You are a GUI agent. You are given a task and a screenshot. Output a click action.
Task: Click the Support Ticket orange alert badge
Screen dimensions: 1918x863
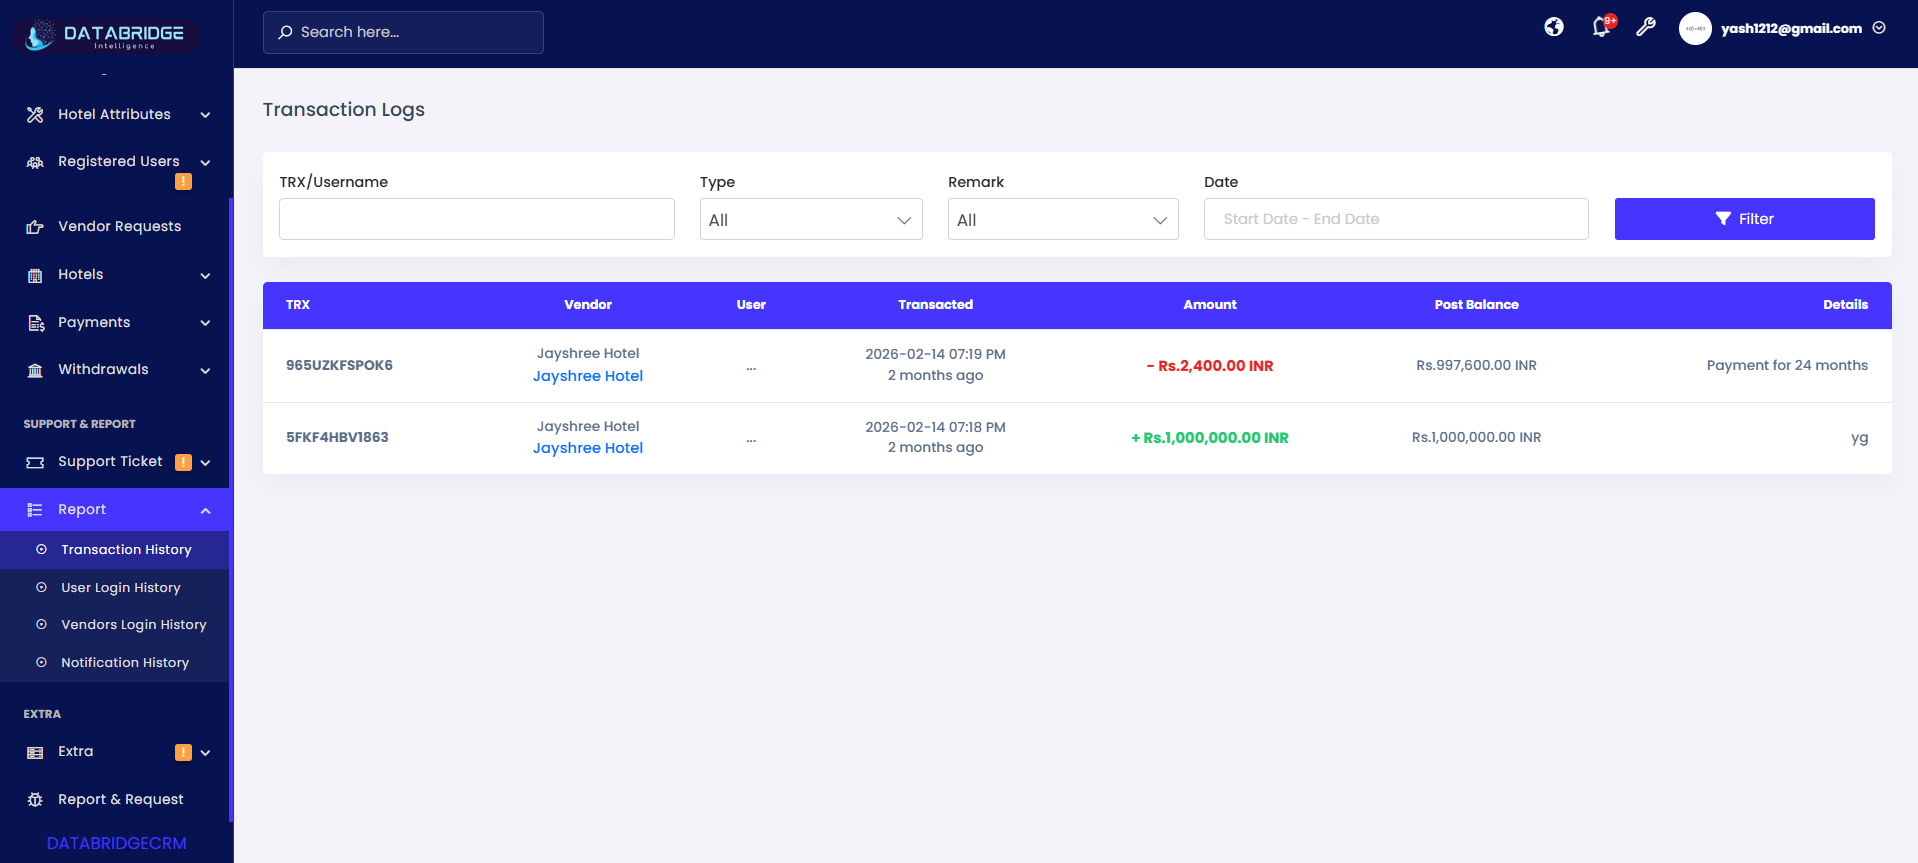pyautogui.click(x=183, y=462)
